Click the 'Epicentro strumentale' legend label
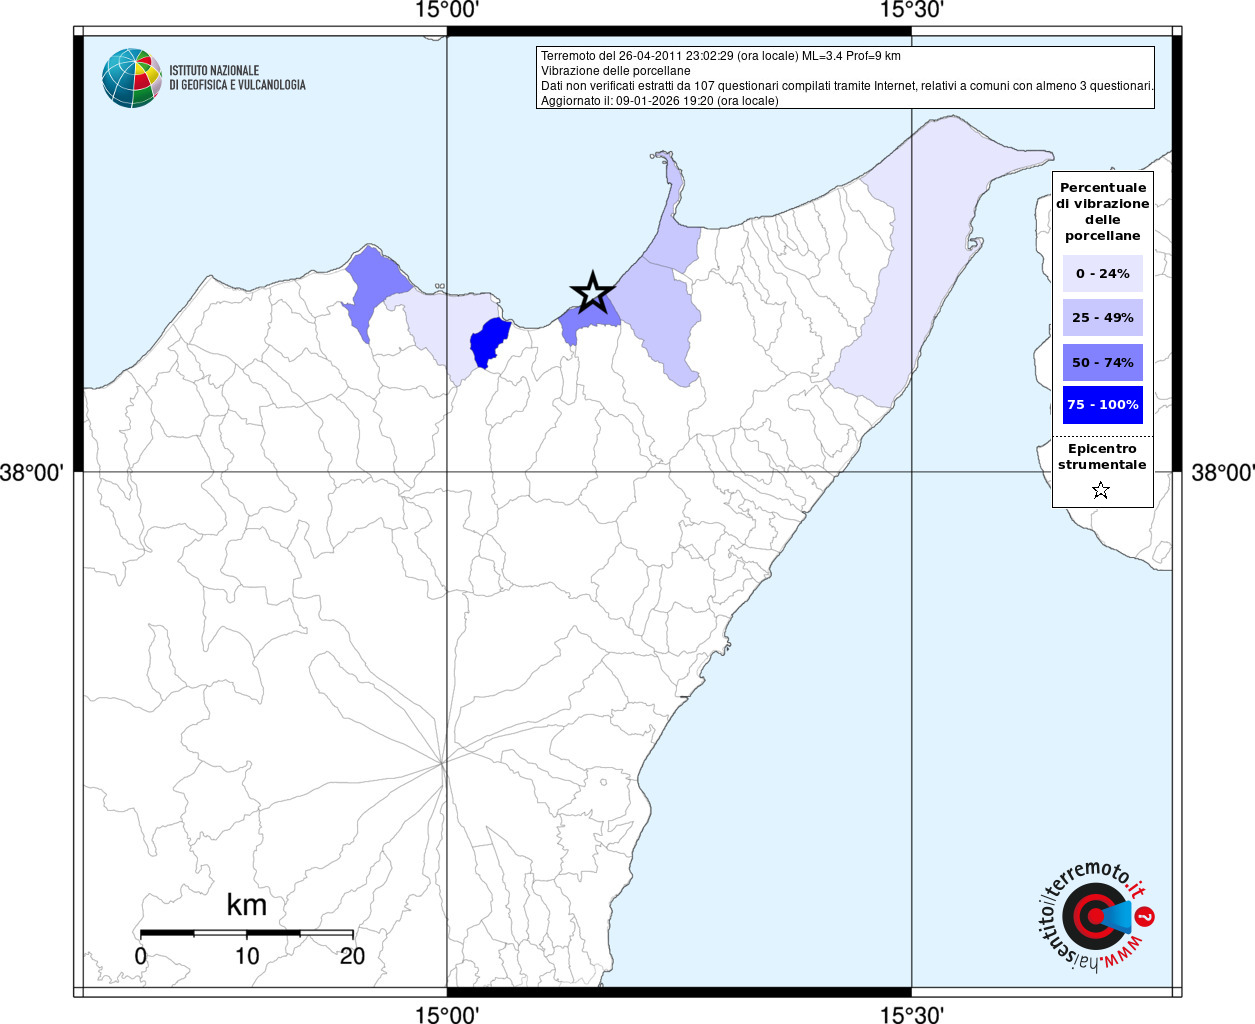The width and height of the screenshot is (1255, 1024). [1102, 457]
